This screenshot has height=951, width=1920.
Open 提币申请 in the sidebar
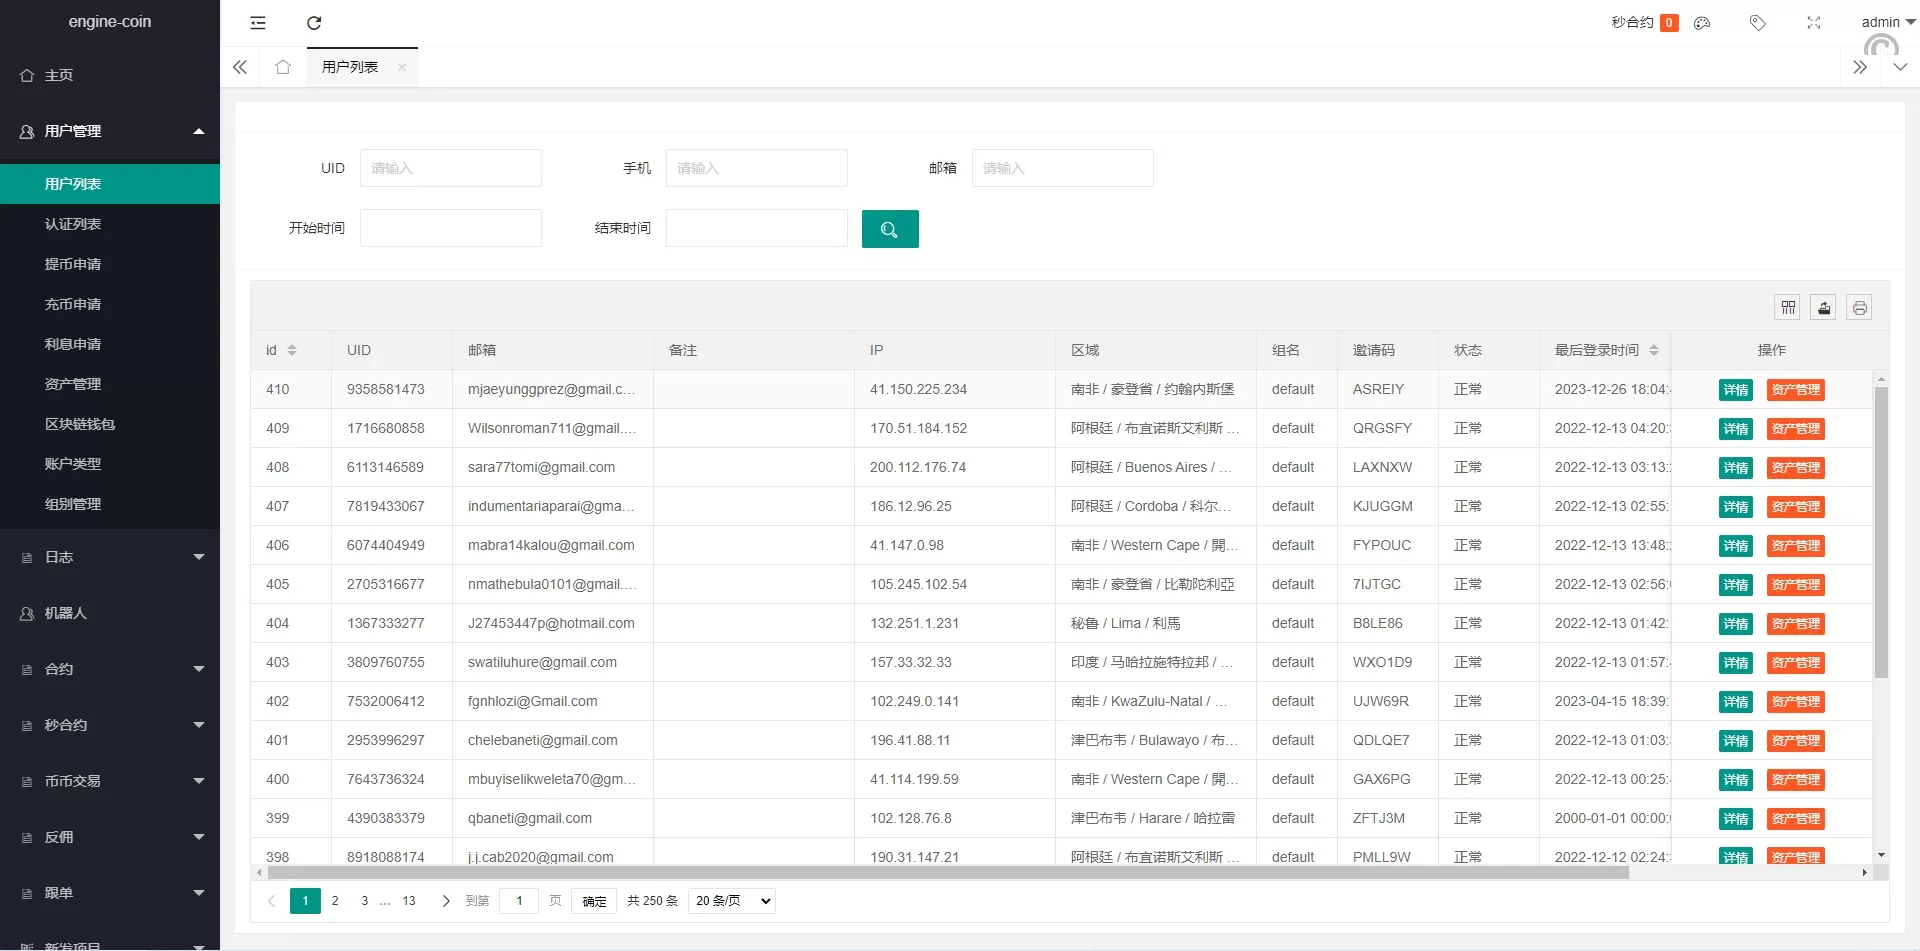[x=73, y=264]
